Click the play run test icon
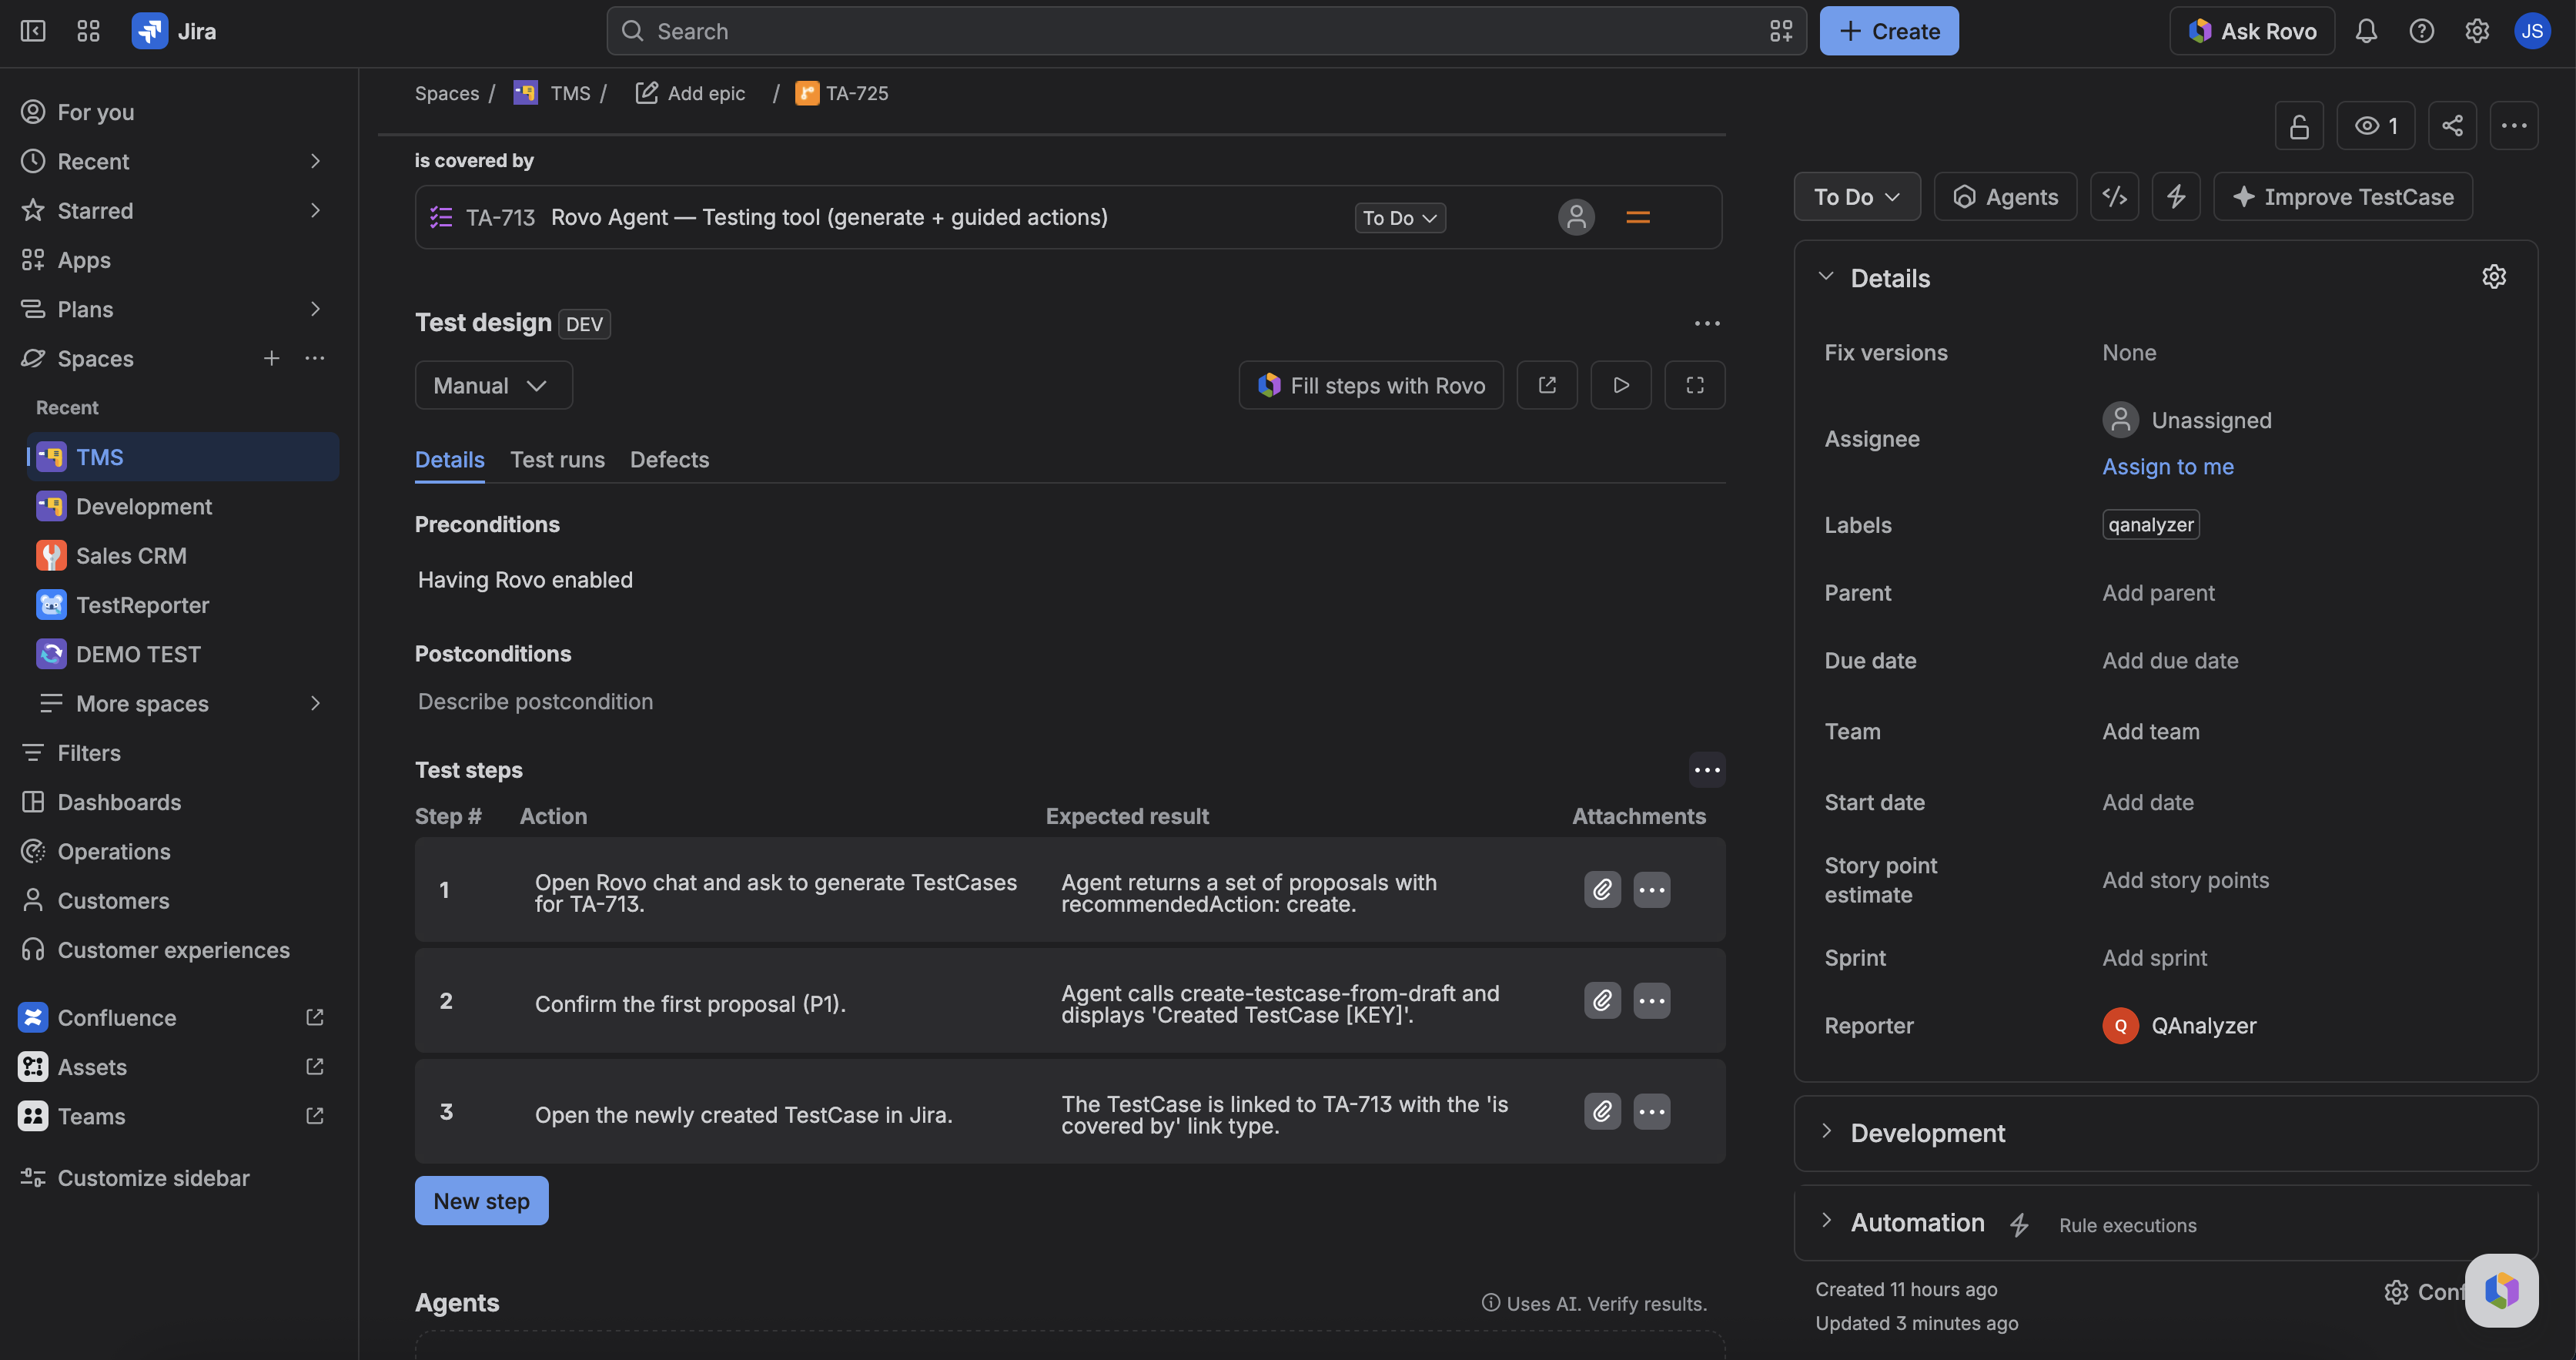2576x1360 pixels. click(x=1621, y=385)
